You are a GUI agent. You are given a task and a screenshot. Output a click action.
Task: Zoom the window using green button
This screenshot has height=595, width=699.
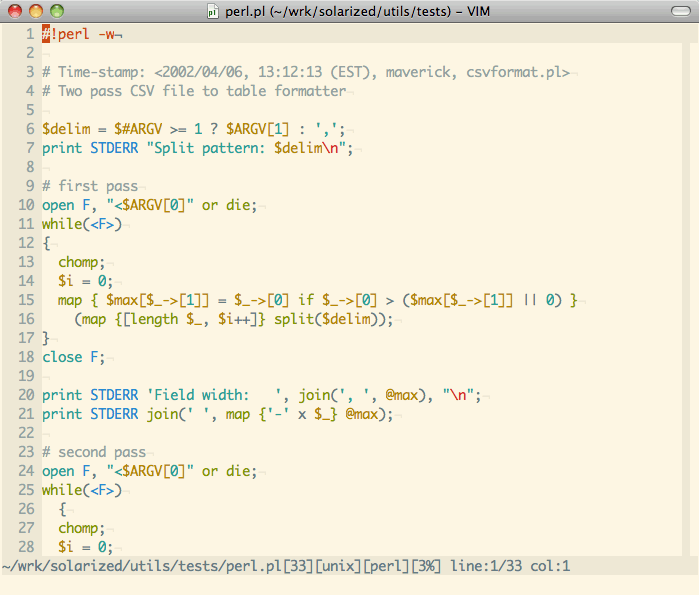click(x=56, y=11)
